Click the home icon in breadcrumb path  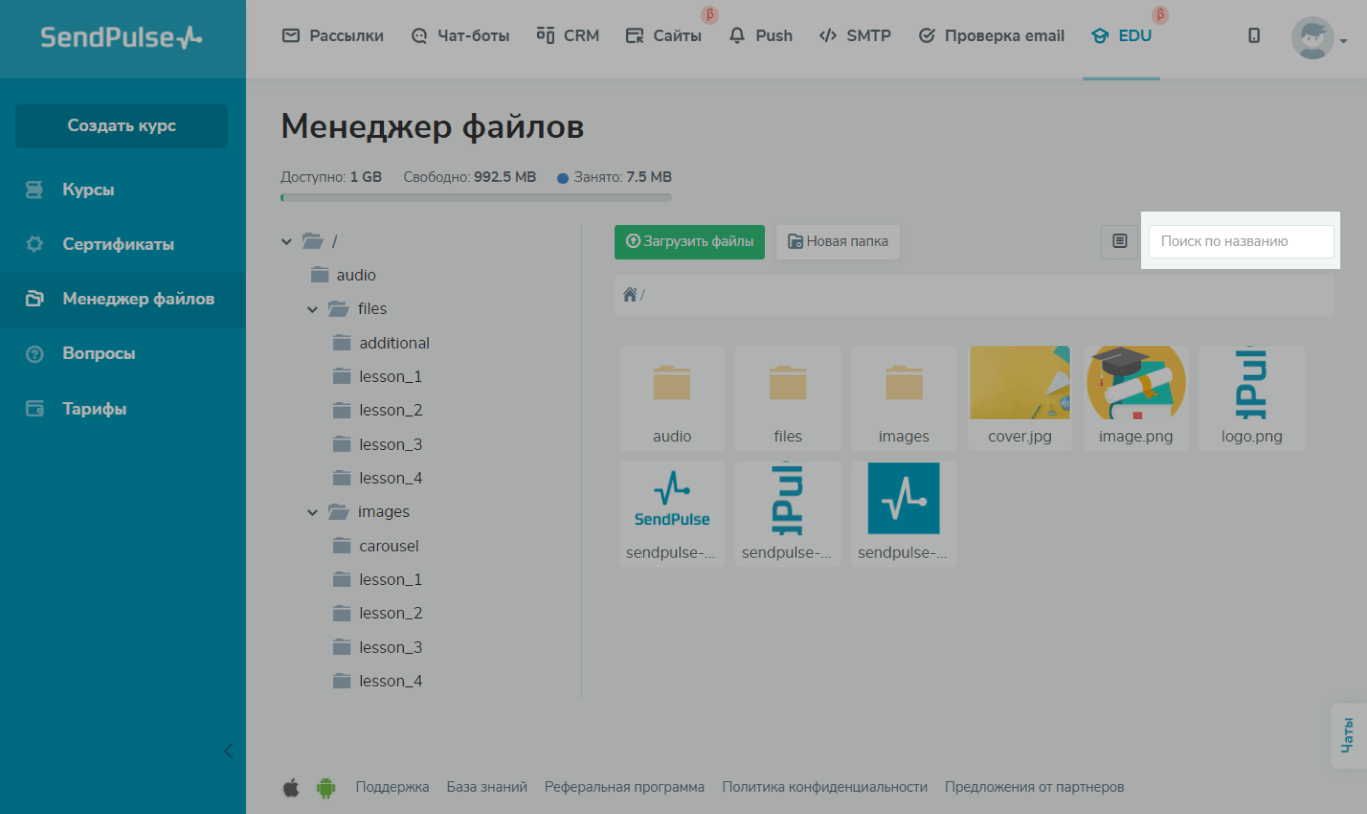(x=630, y=295)
